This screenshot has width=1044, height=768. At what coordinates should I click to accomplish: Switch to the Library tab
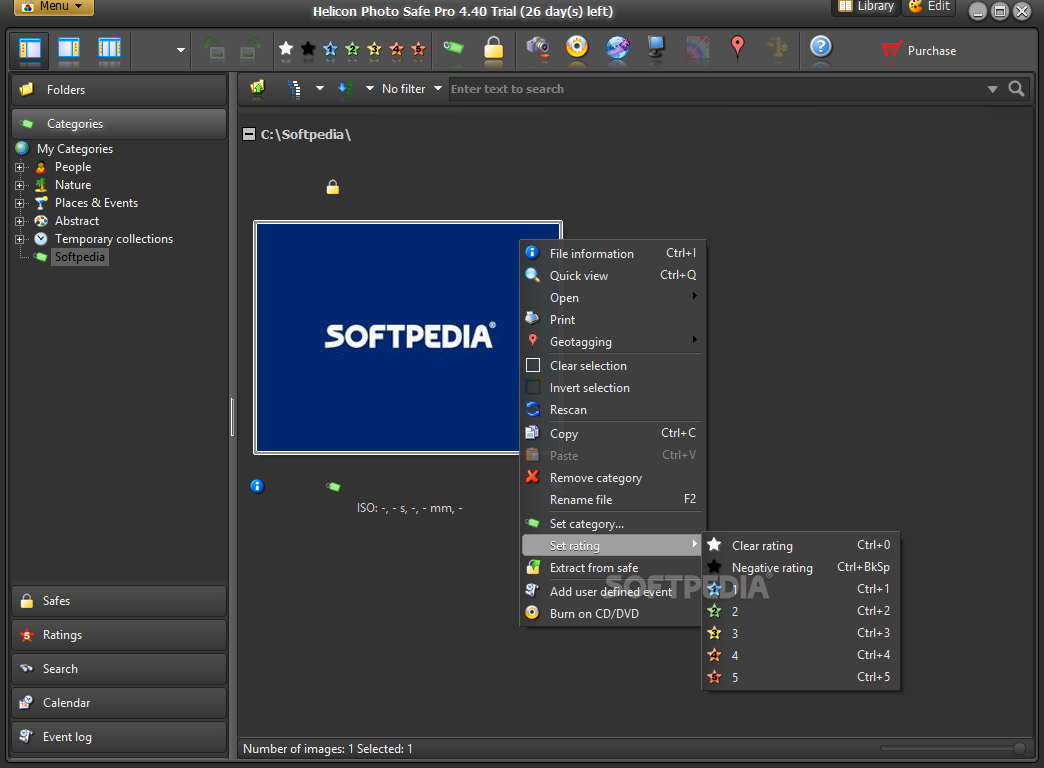[x=866, y=7]
